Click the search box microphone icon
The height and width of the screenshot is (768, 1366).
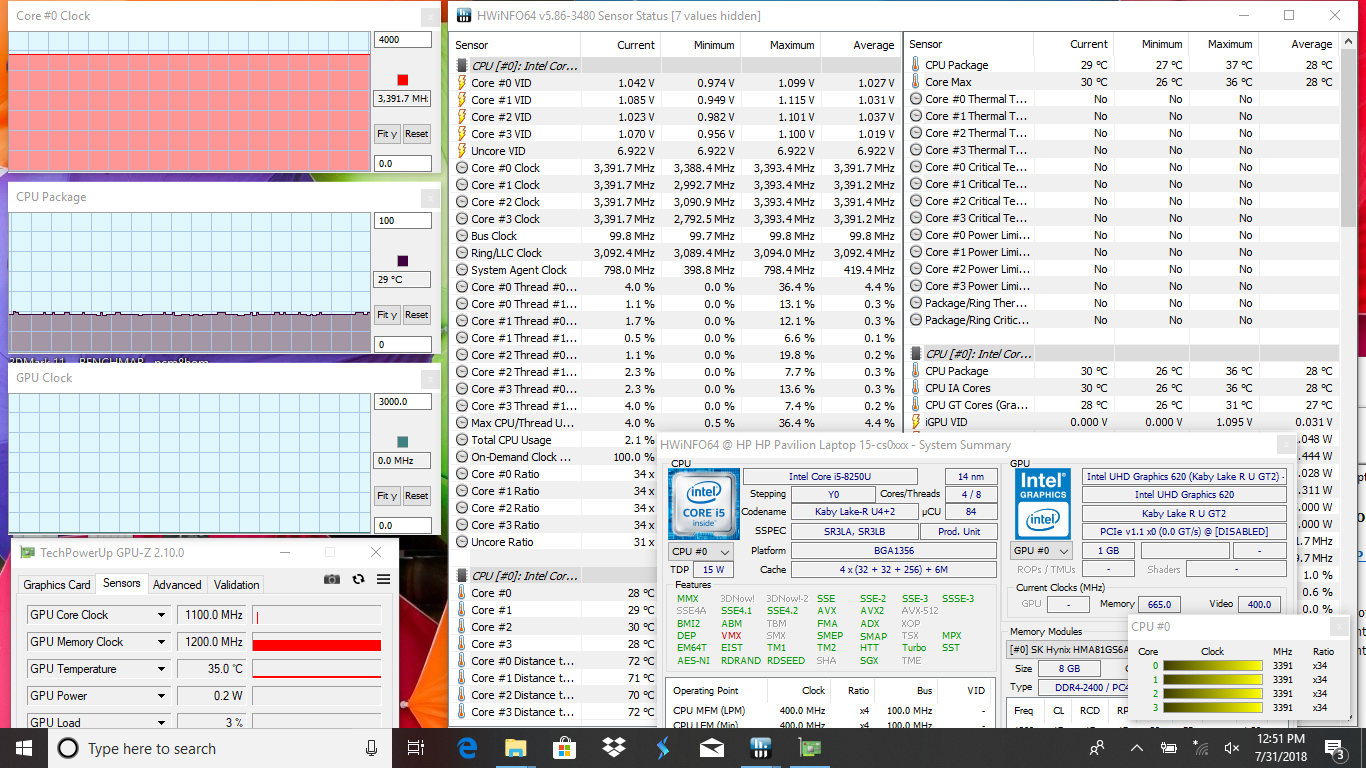pos(372,748)
